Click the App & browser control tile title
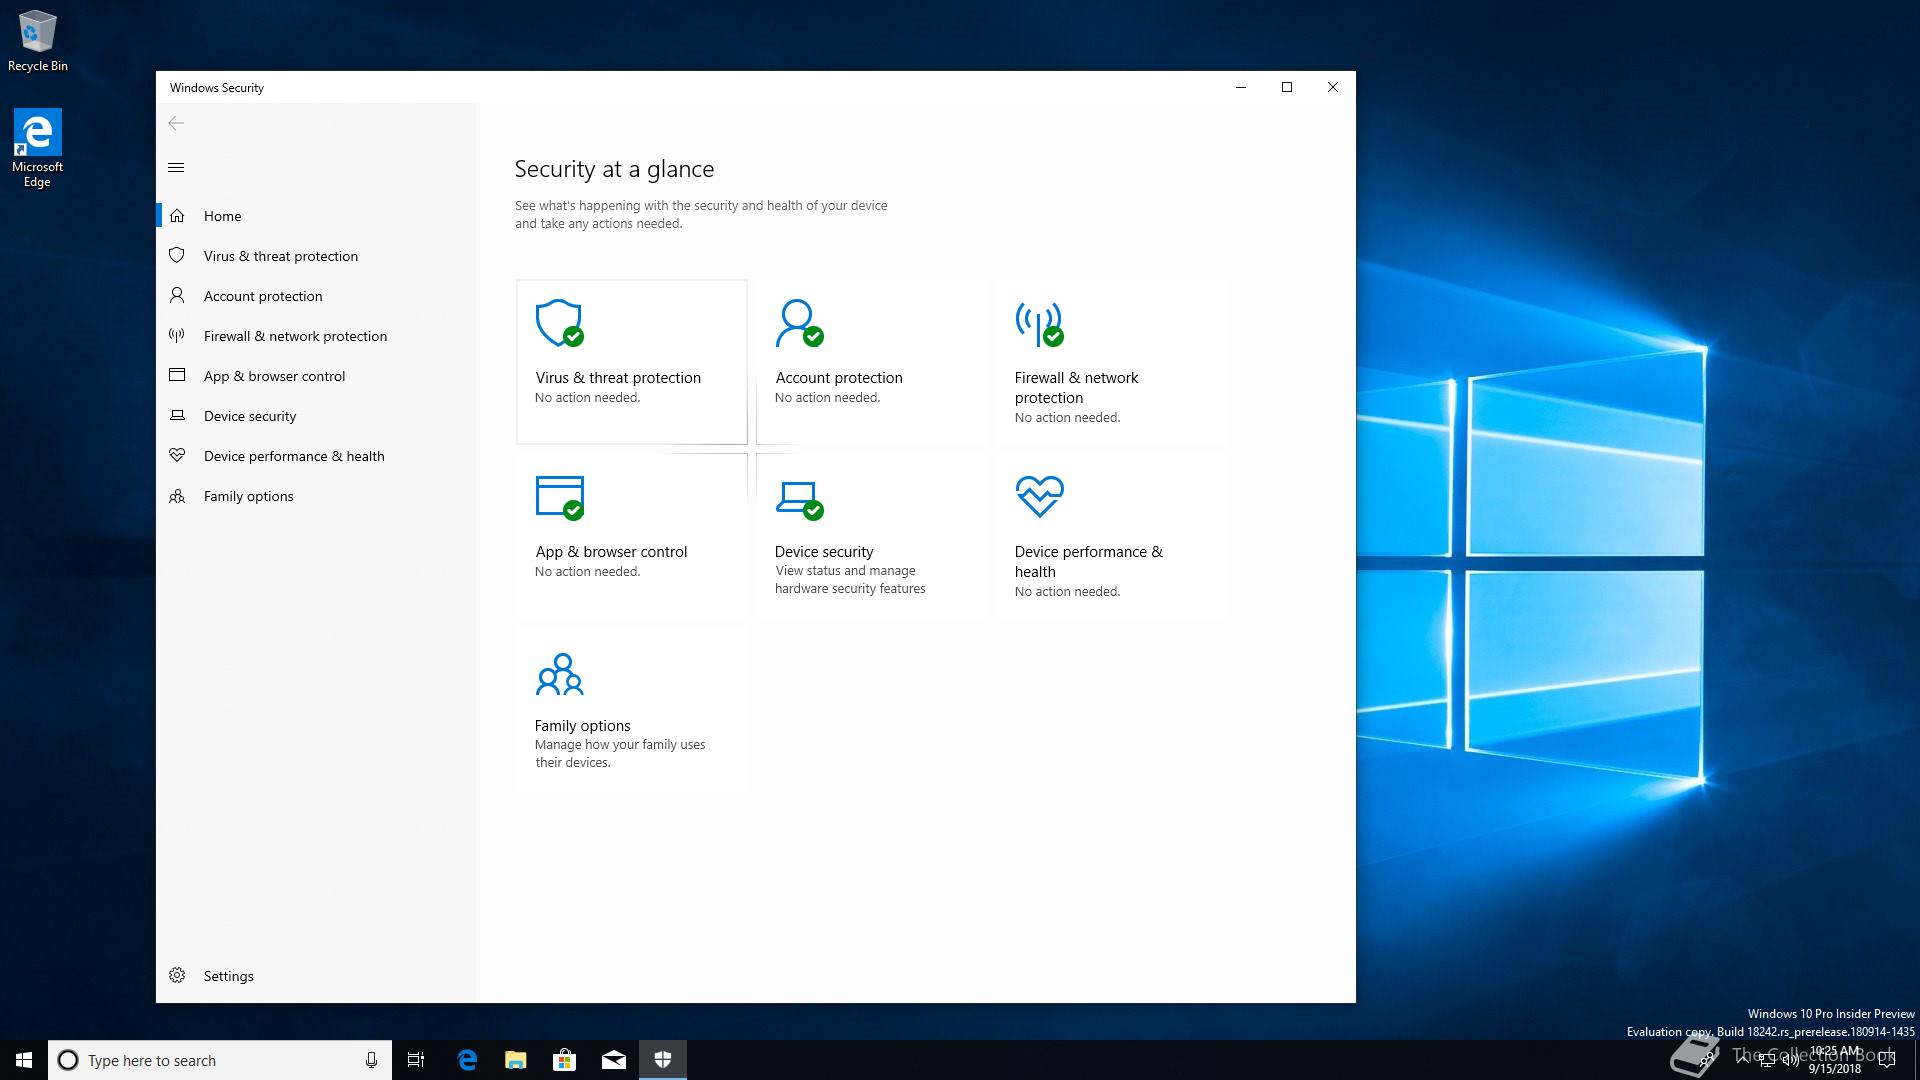The image size is (1920, 1080). (x=611, y=552)
